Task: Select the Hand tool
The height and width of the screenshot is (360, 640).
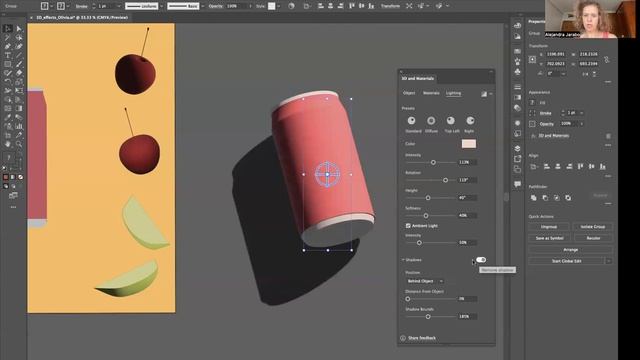Action: (8, 144)
